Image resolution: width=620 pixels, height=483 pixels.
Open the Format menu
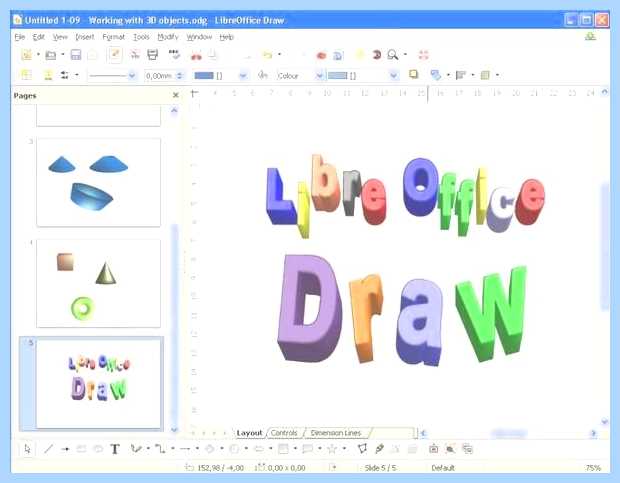(x=113, y=37)
